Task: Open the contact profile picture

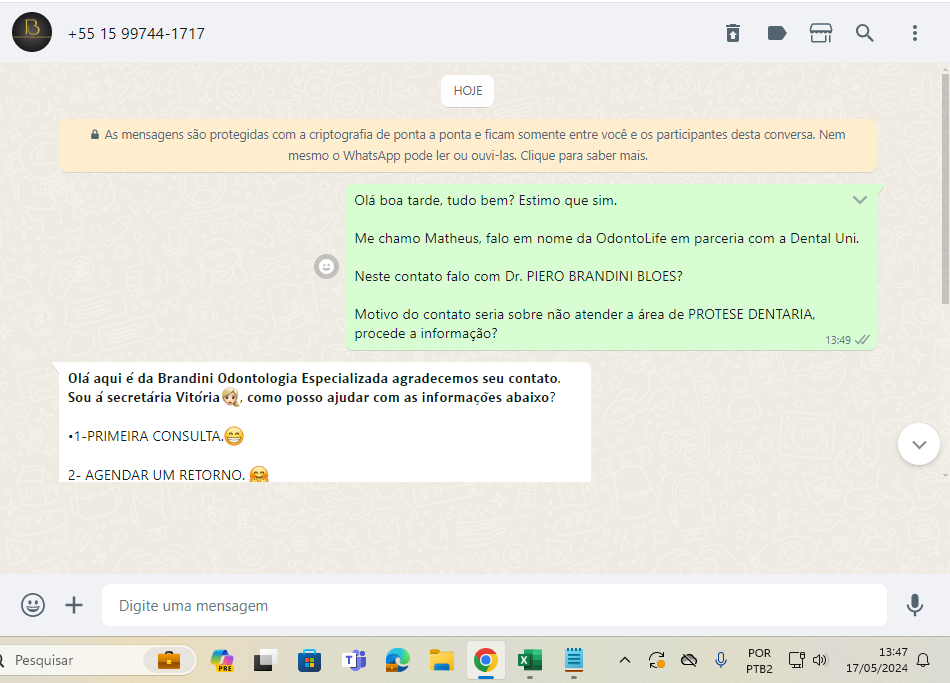Action: 32,32
